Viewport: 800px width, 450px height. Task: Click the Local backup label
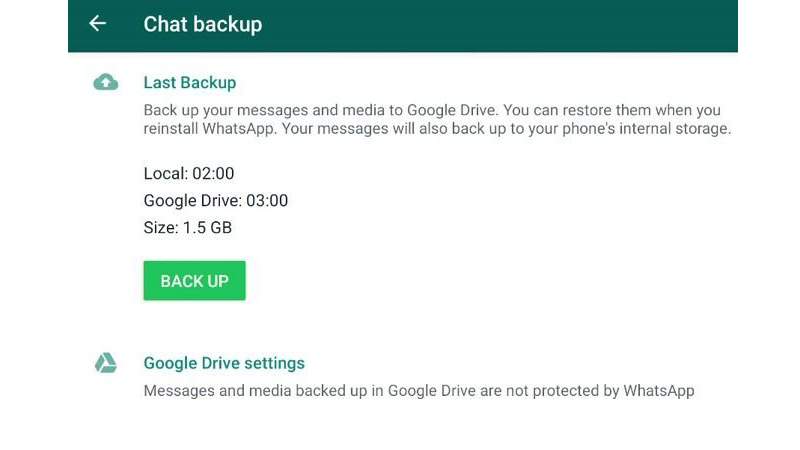165,174
